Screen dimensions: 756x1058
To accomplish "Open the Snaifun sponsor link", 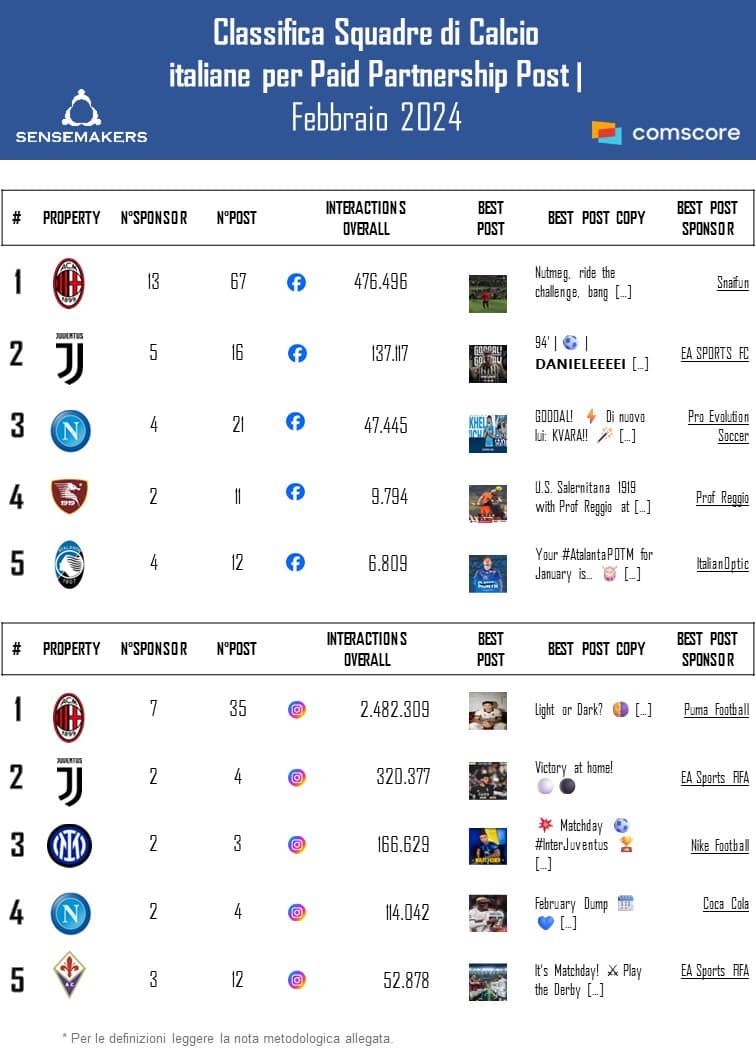I will (x=732, y=283).
